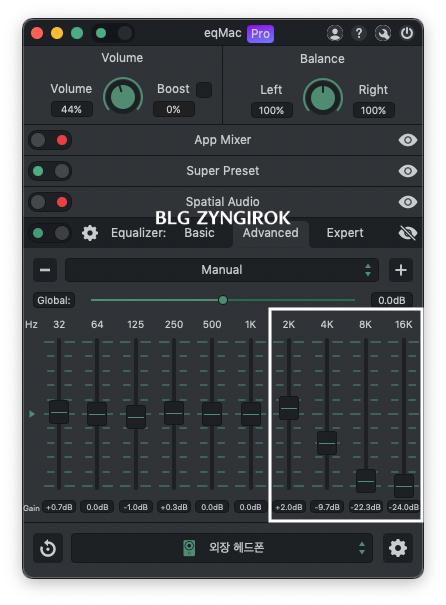Click the 32 Hz band slider
This screenshot has width=446, height=605.
tap(59, 412)
